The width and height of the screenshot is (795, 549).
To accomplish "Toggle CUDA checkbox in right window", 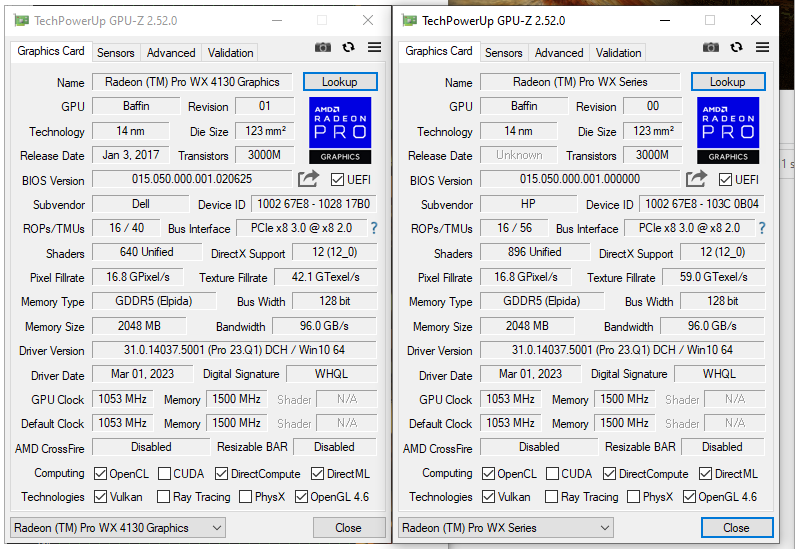I will coord(552,473).
